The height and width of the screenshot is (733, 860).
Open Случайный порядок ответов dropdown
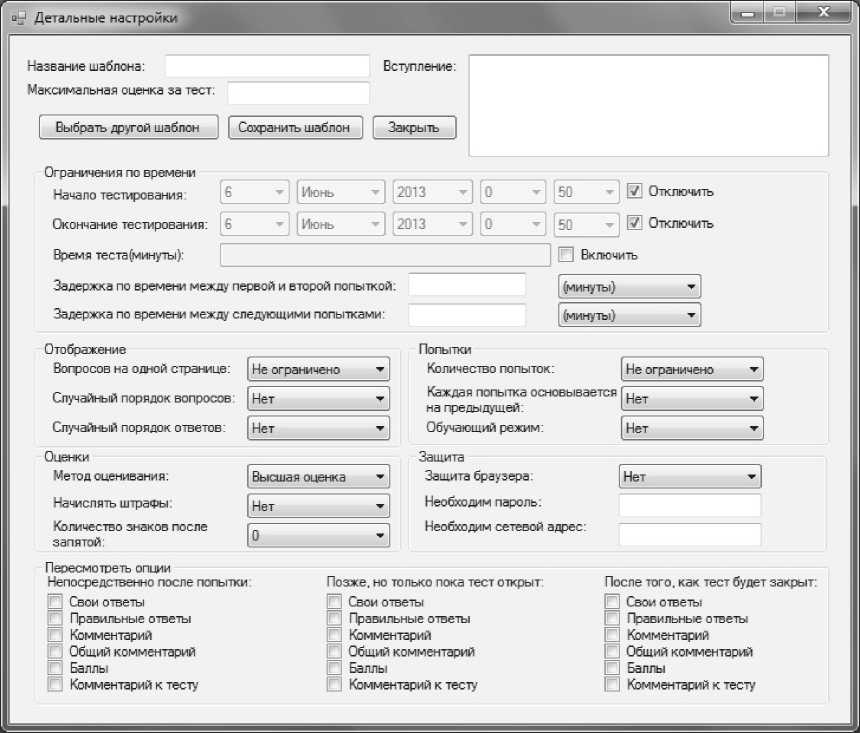(x=319, y=428)
